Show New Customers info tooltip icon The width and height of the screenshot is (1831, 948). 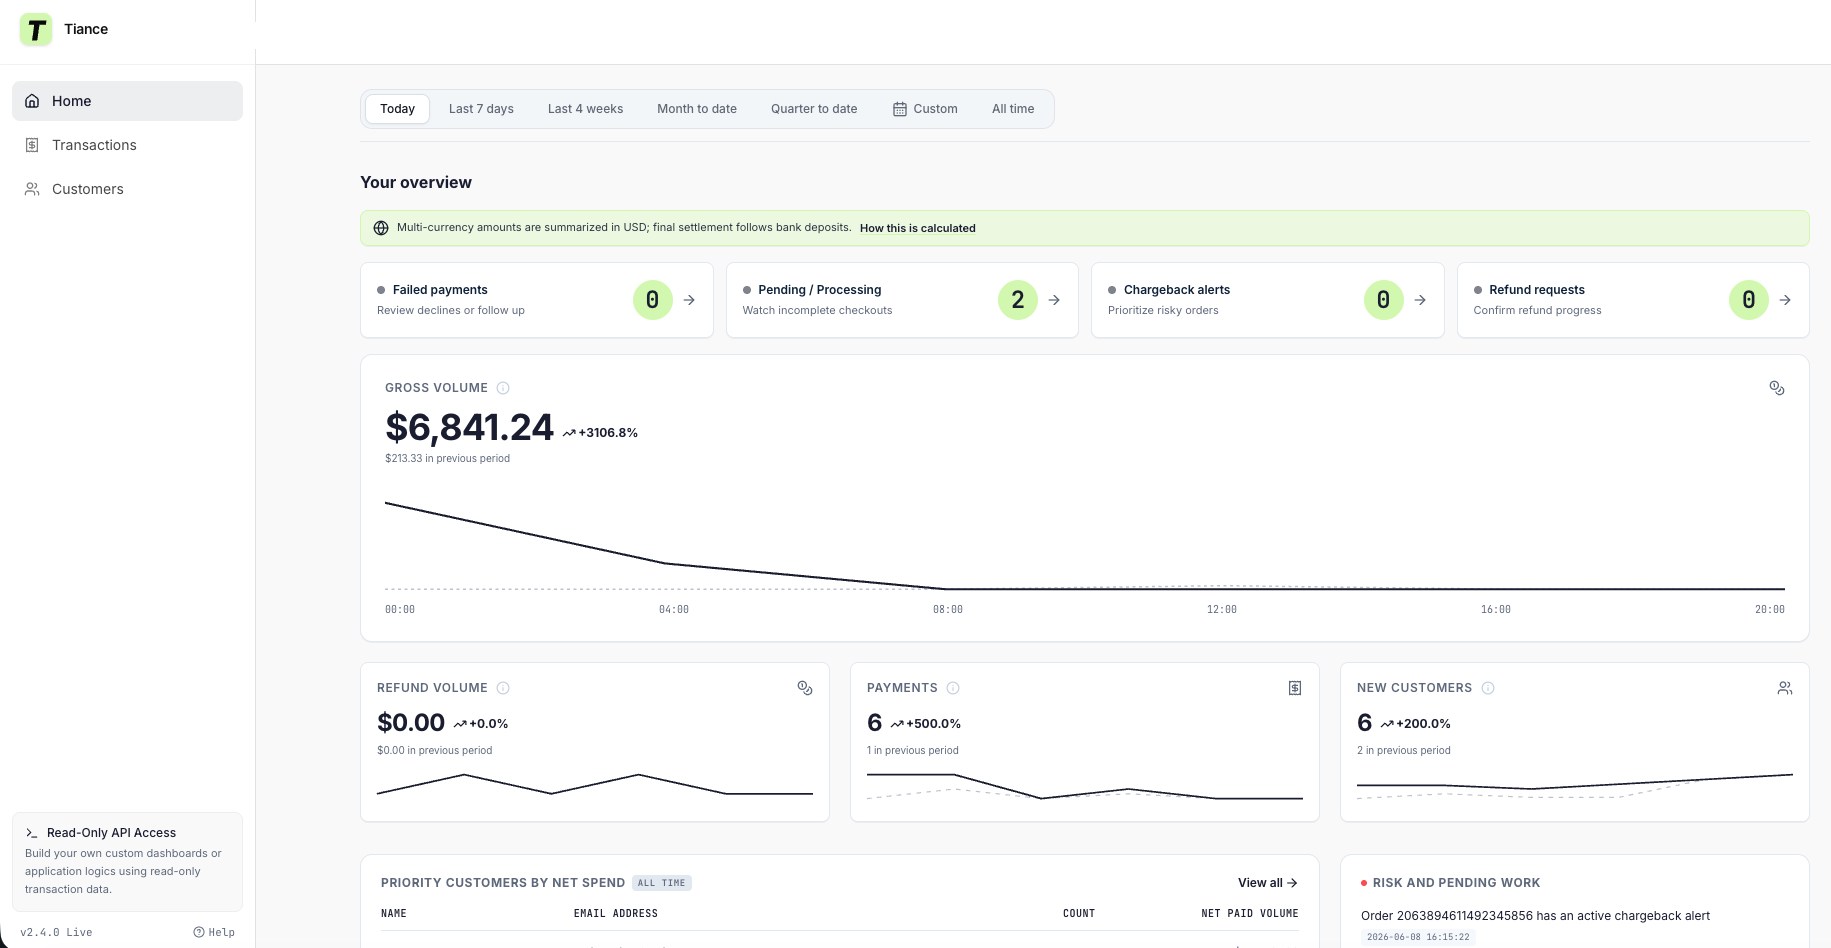pos(1488,688)
